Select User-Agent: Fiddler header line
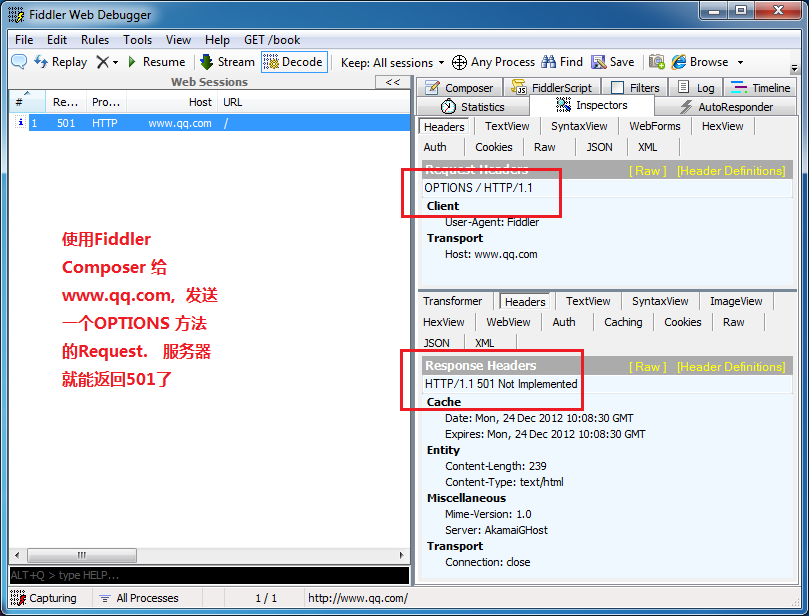This screenshot has height=616, width=809. [492, 222]
